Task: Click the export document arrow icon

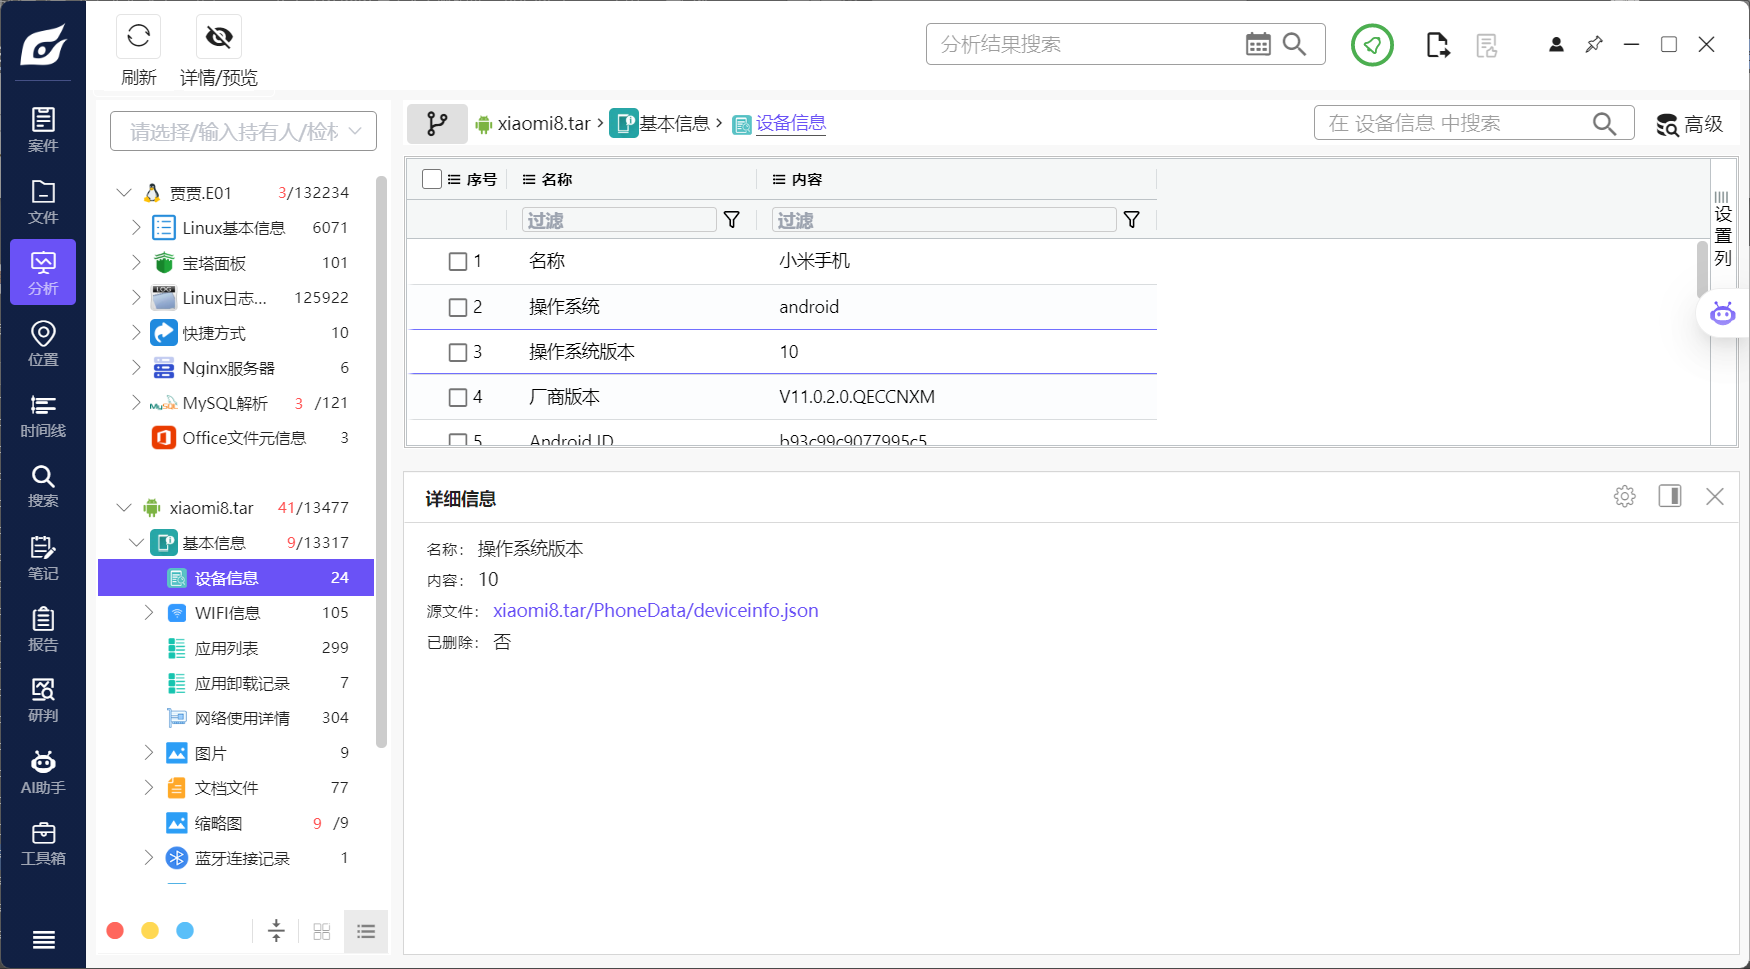Action: coord(1438,45)
